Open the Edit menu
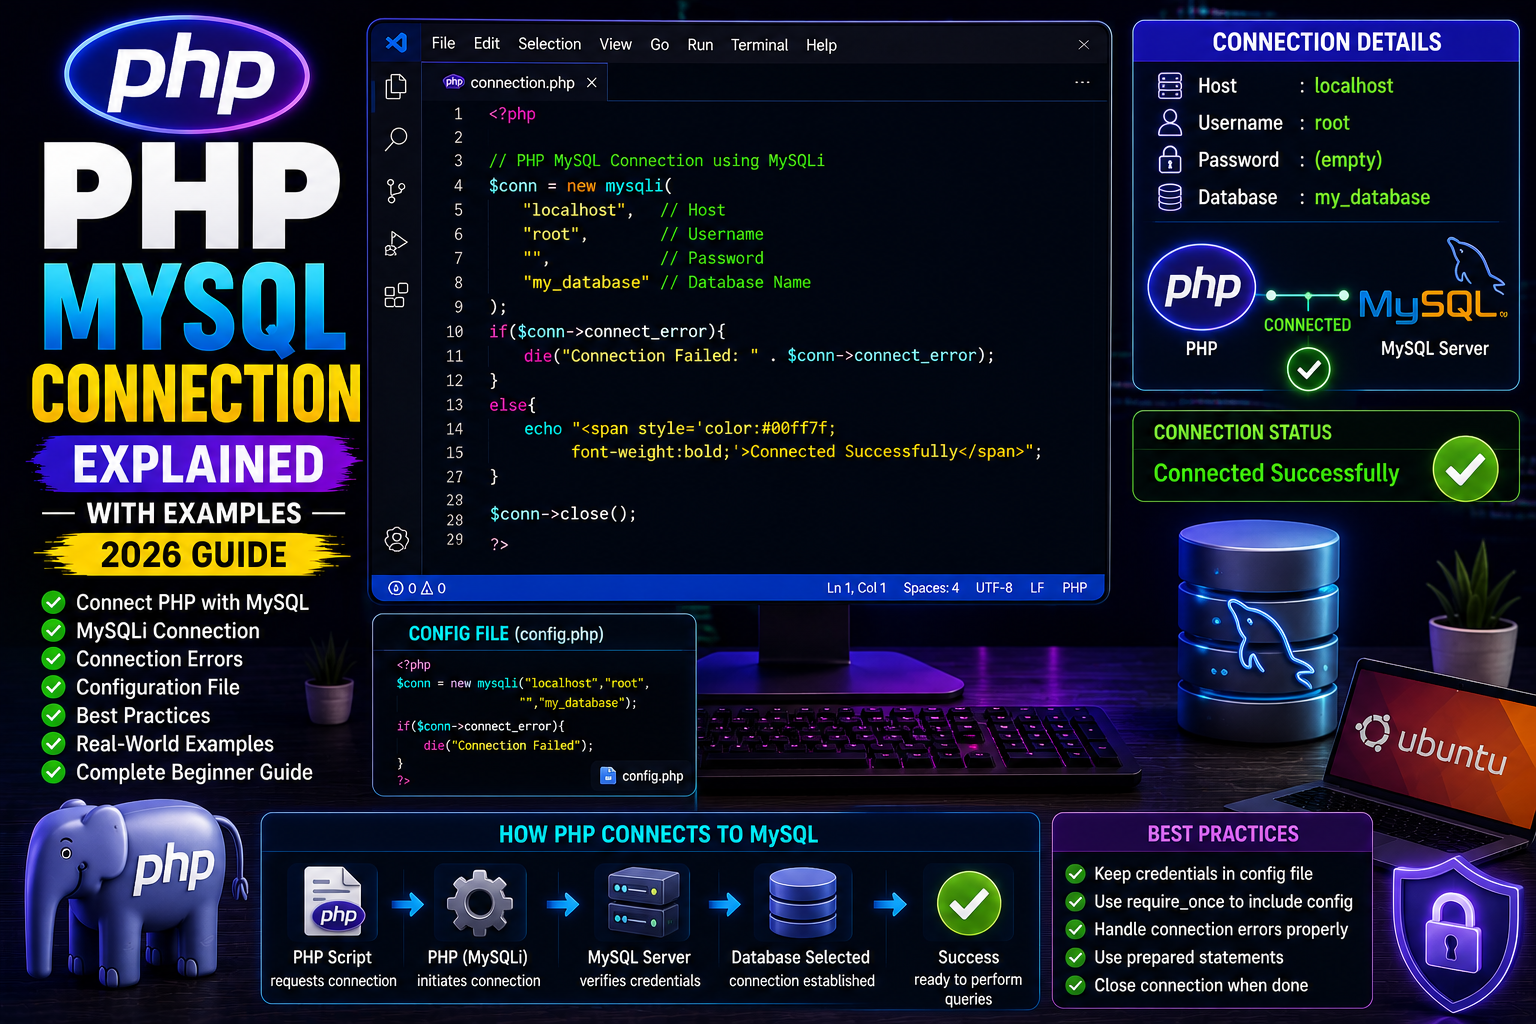The width and height of the screenshot is (1536, 1024). (487, 44)
